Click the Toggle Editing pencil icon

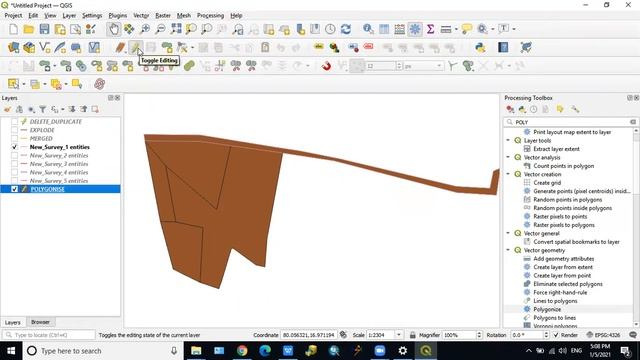(135, 47)
